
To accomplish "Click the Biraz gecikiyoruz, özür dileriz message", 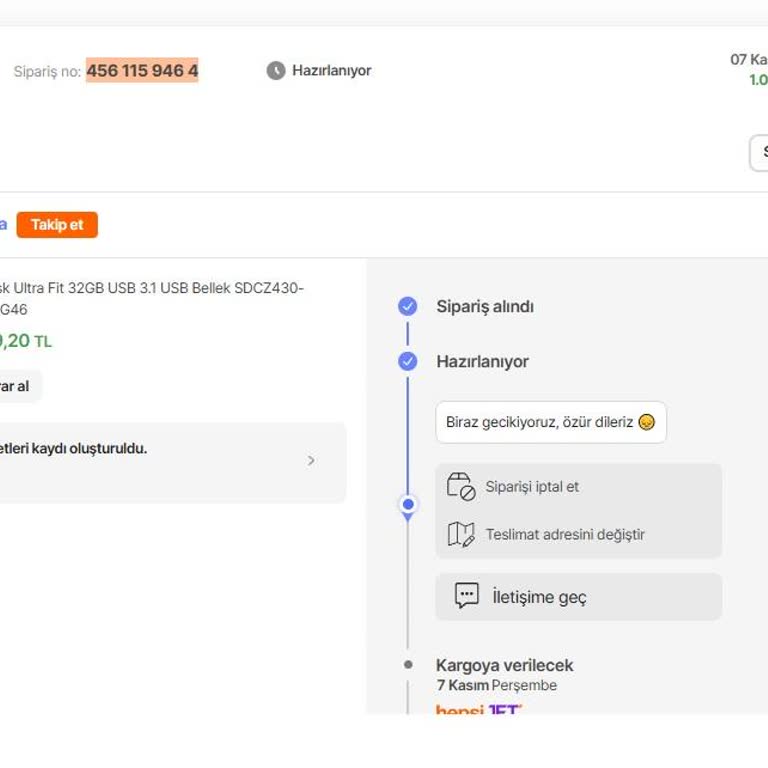I will click(x=551, y=422).
